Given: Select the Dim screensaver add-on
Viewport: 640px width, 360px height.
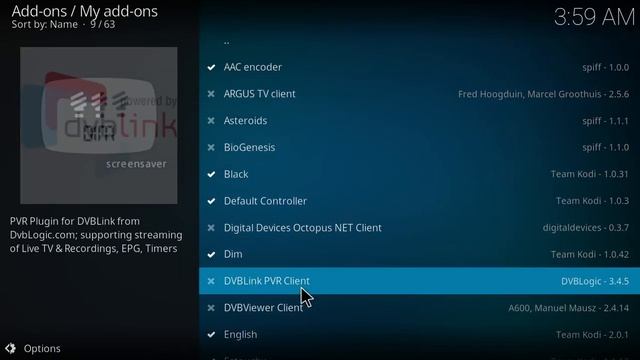Looking at the screenshot, I should pos(419,254).
